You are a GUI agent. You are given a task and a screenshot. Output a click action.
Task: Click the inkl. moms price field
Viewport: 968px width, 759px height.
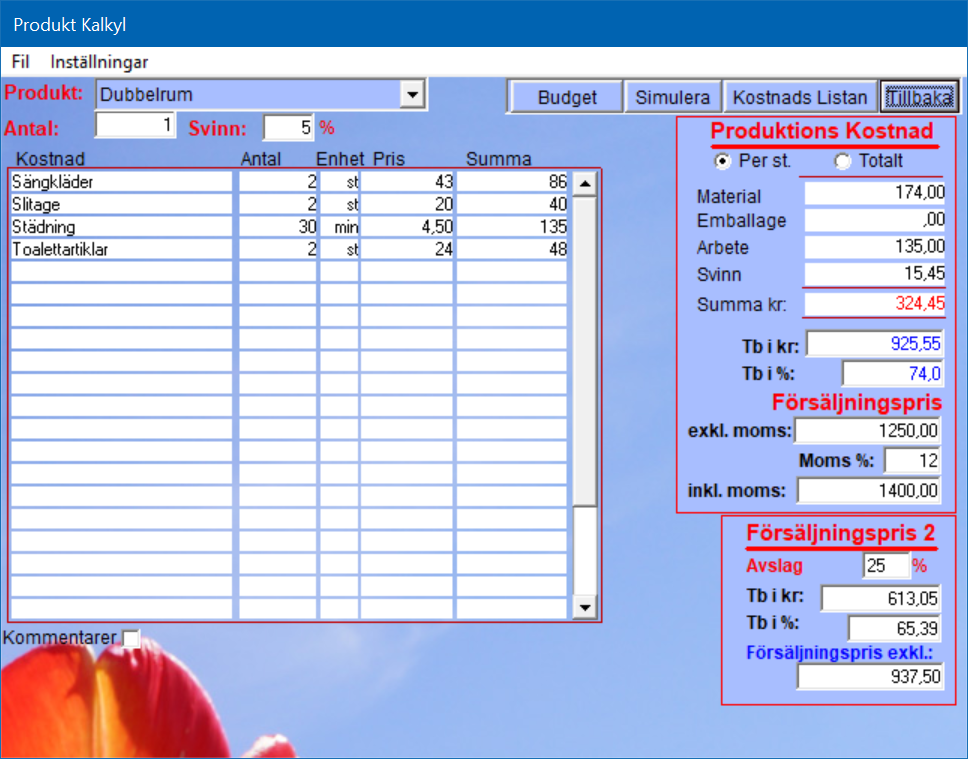[x=869, y=491]
